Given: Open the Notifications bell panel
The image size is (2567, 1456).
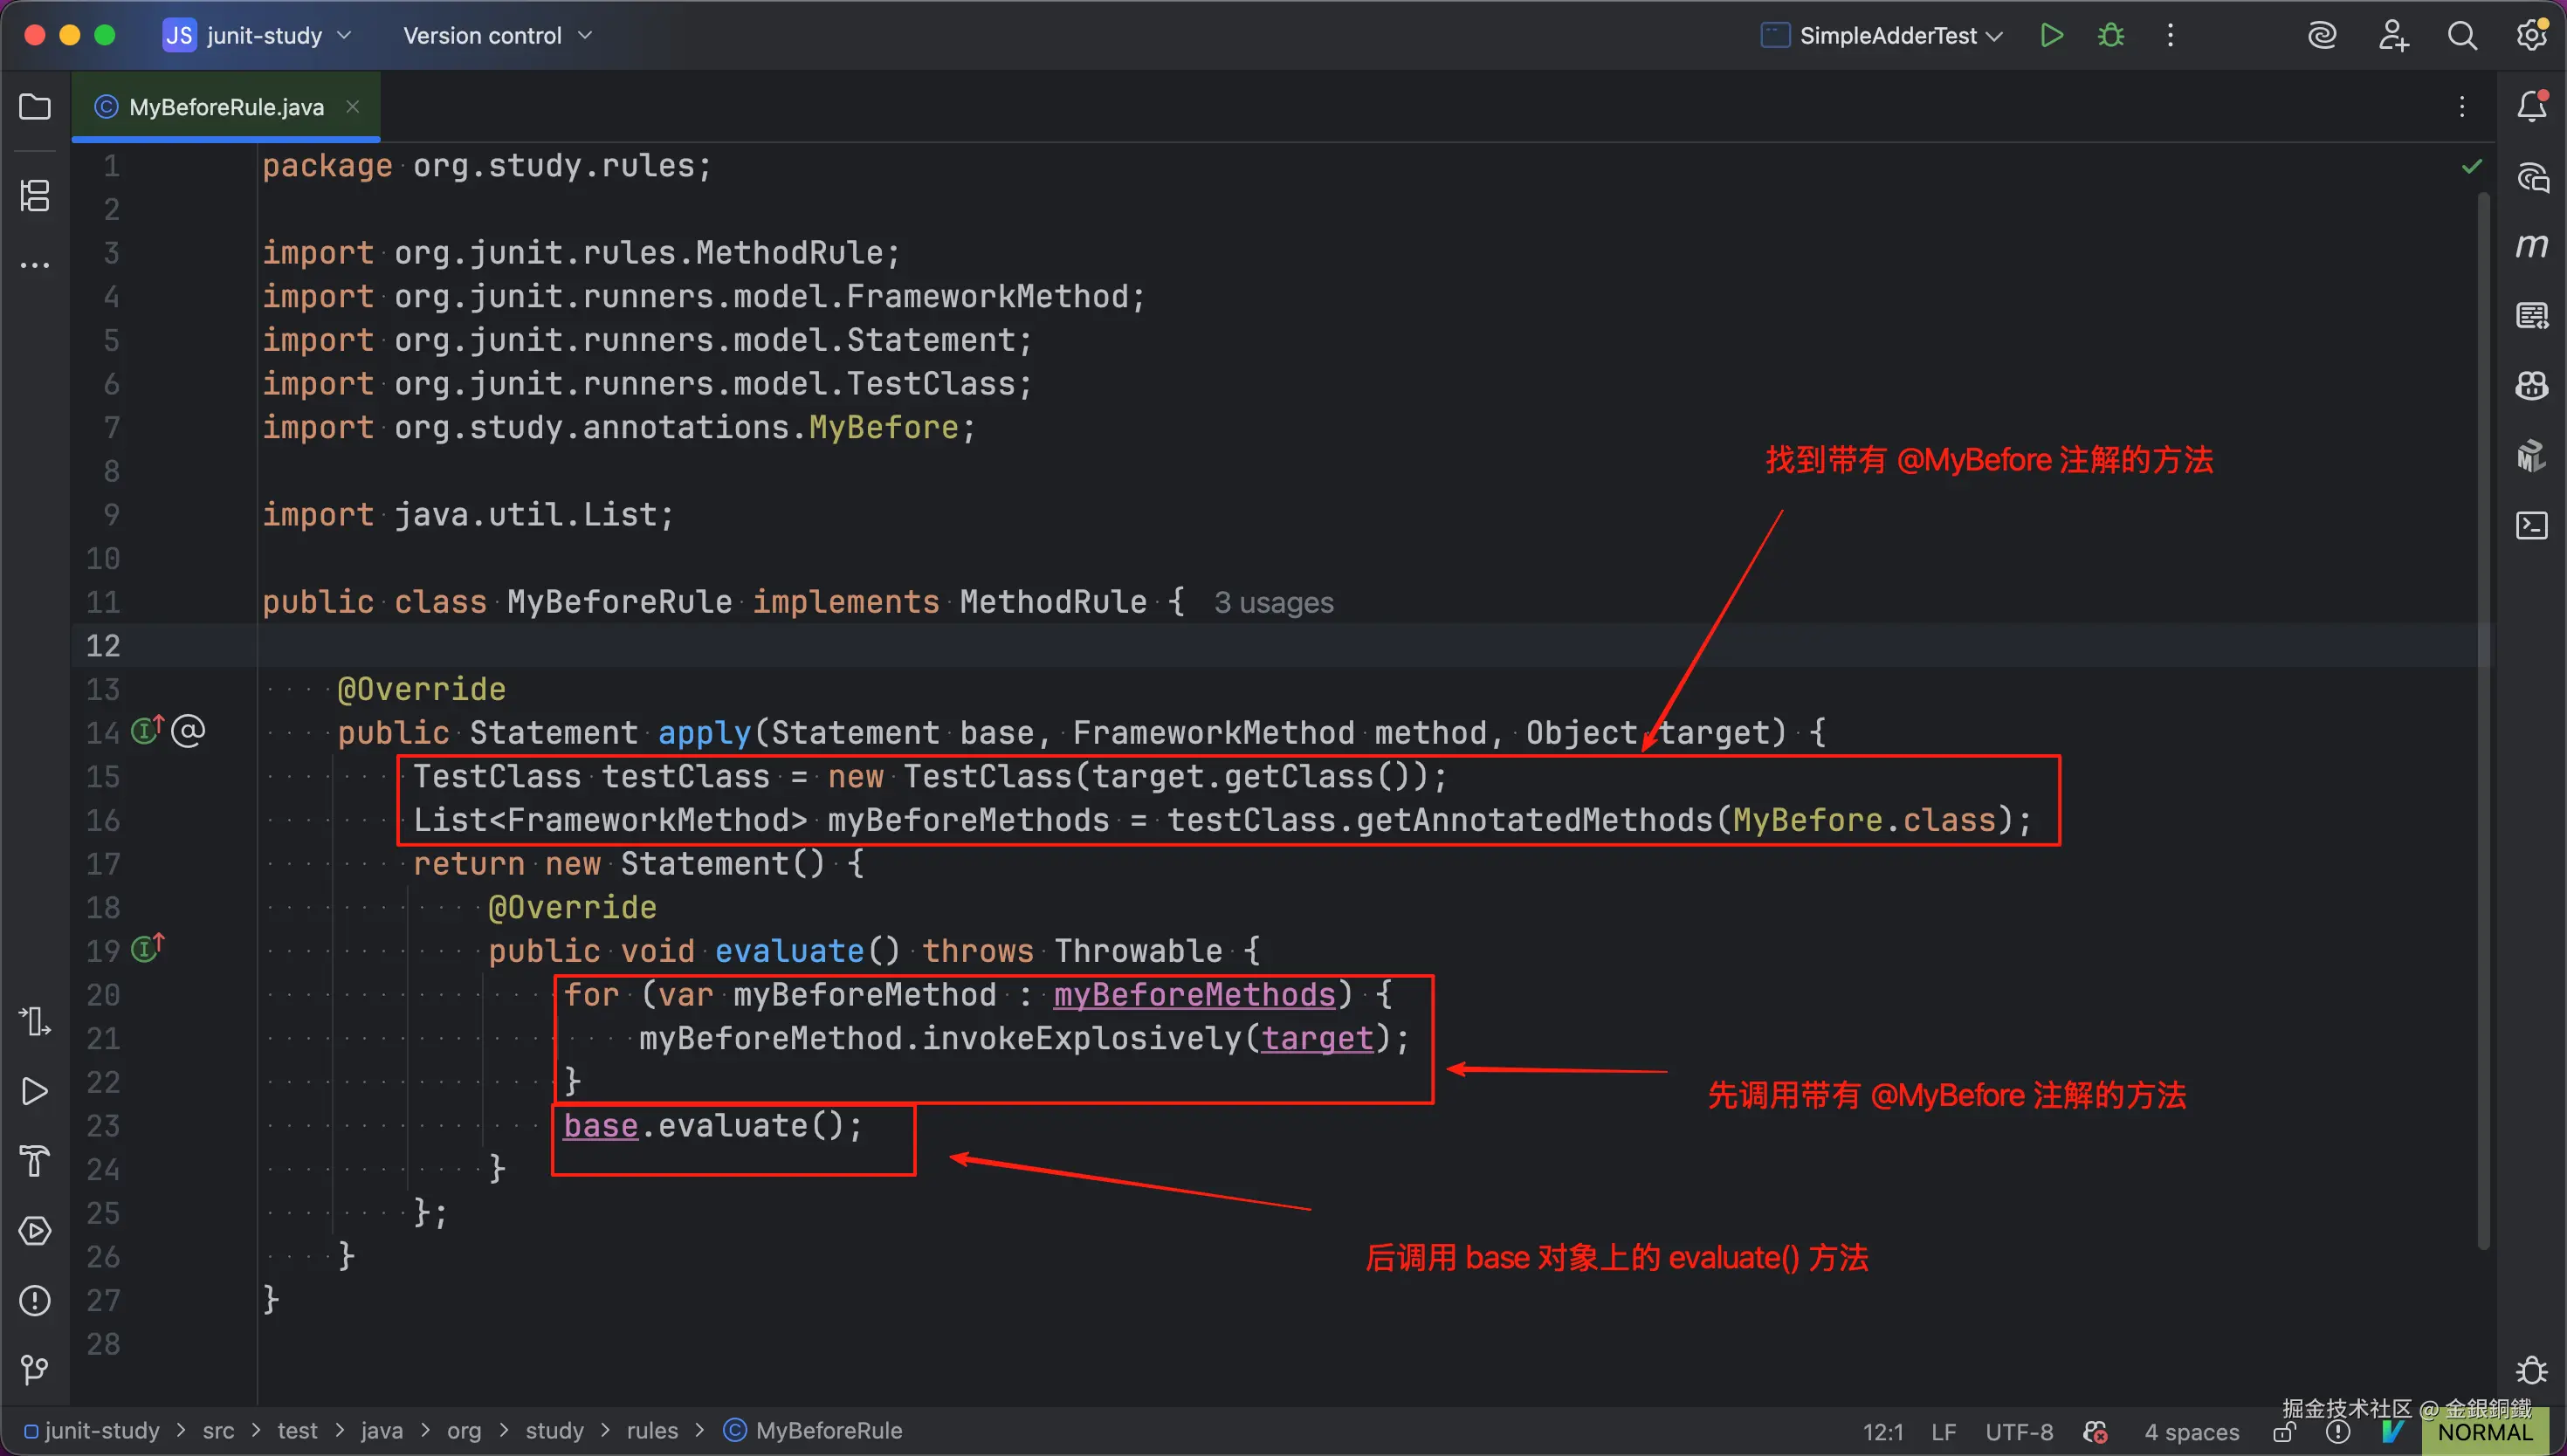Looking at the screenshot, I should click(x=2532, y=106).
